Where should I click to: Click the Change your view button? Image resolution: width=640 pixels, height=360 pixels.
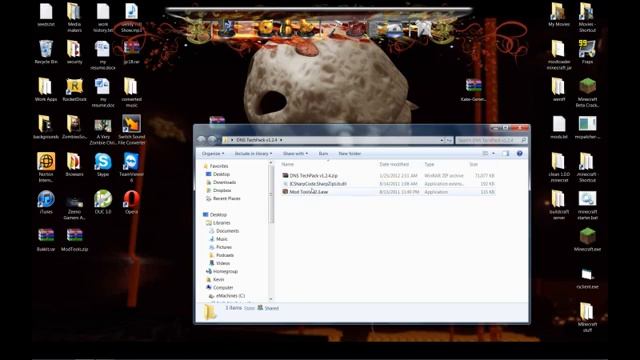[485, 153]
